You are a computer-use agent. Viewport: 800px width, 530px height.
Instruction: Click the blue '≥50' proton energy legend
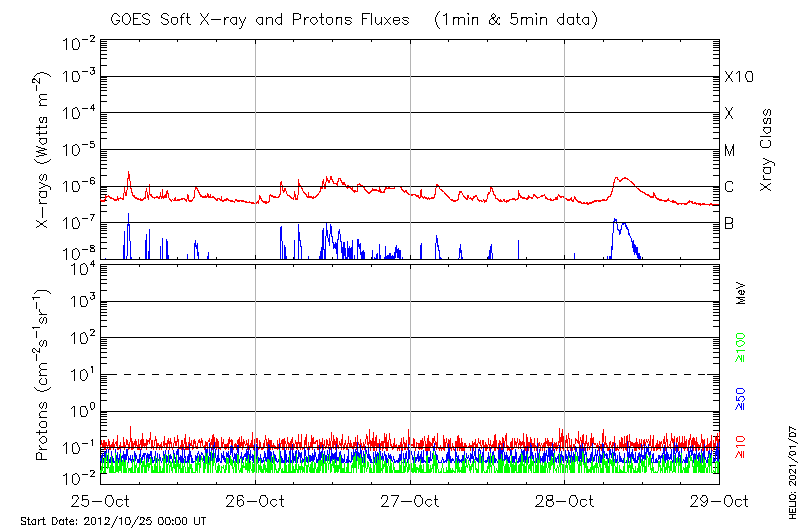tap(741, 397)
